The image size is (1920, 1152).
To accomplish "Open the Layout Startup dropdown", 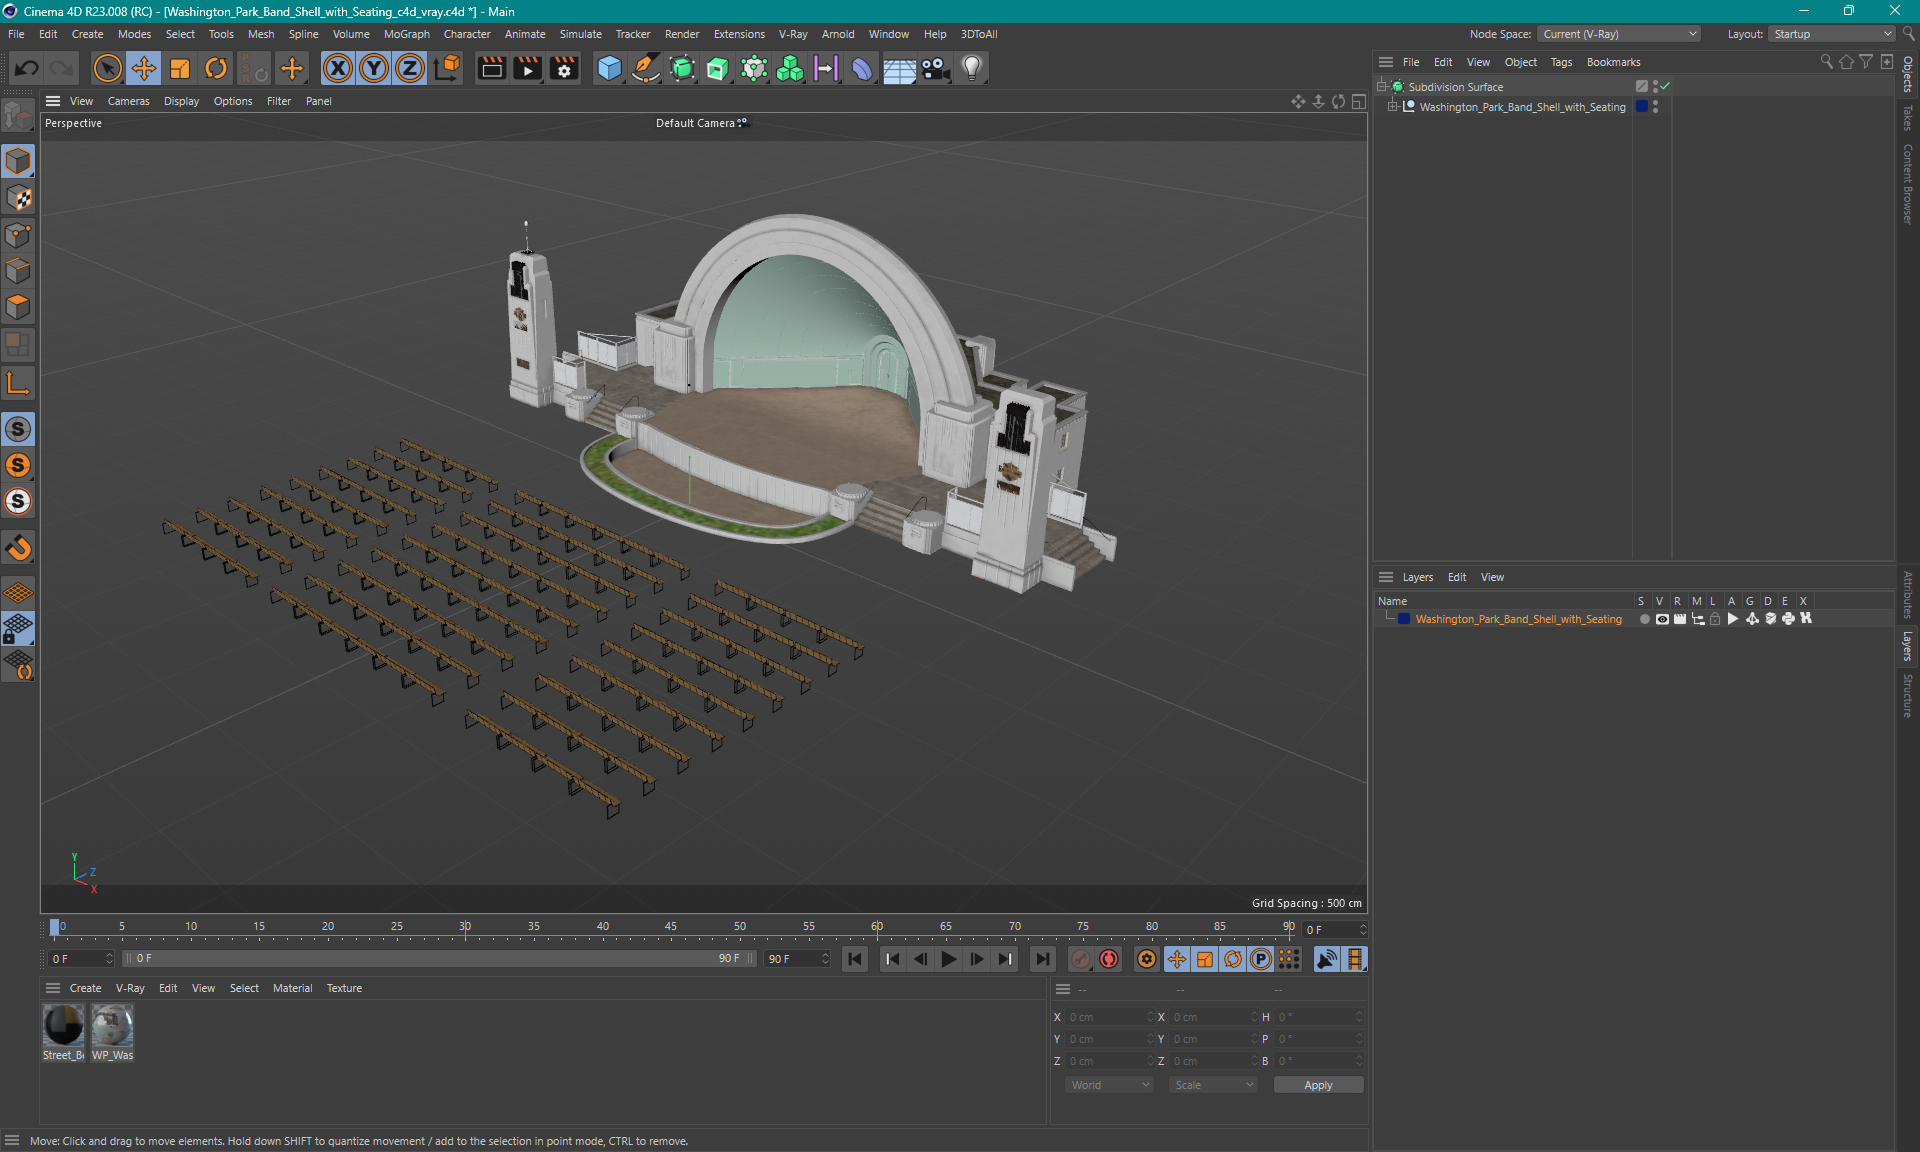I will pos(1832,34).
